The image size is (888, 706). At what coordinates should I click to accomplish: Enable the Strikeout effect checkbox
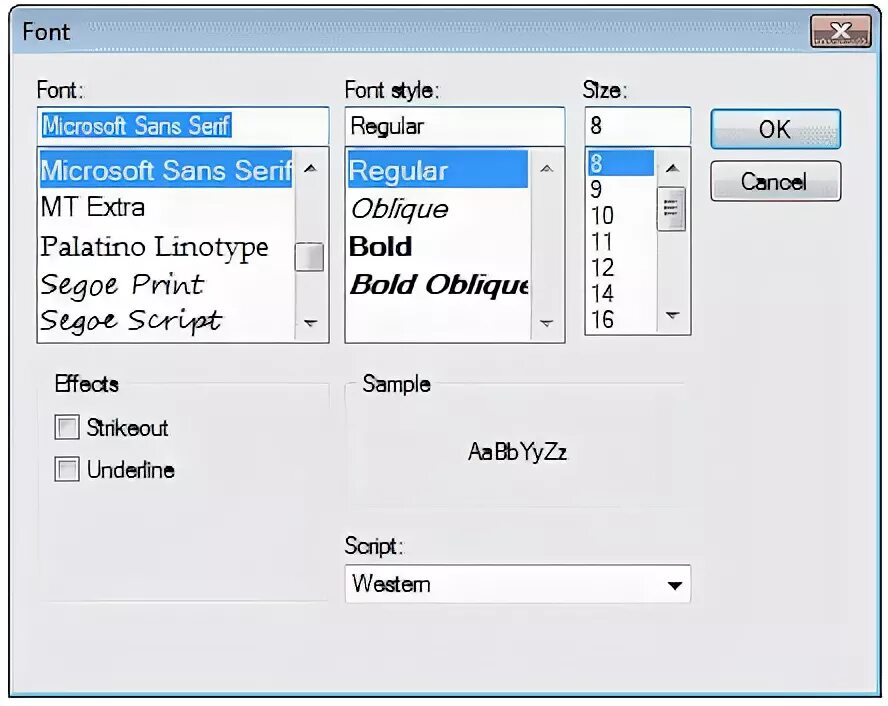coord(67,427)
